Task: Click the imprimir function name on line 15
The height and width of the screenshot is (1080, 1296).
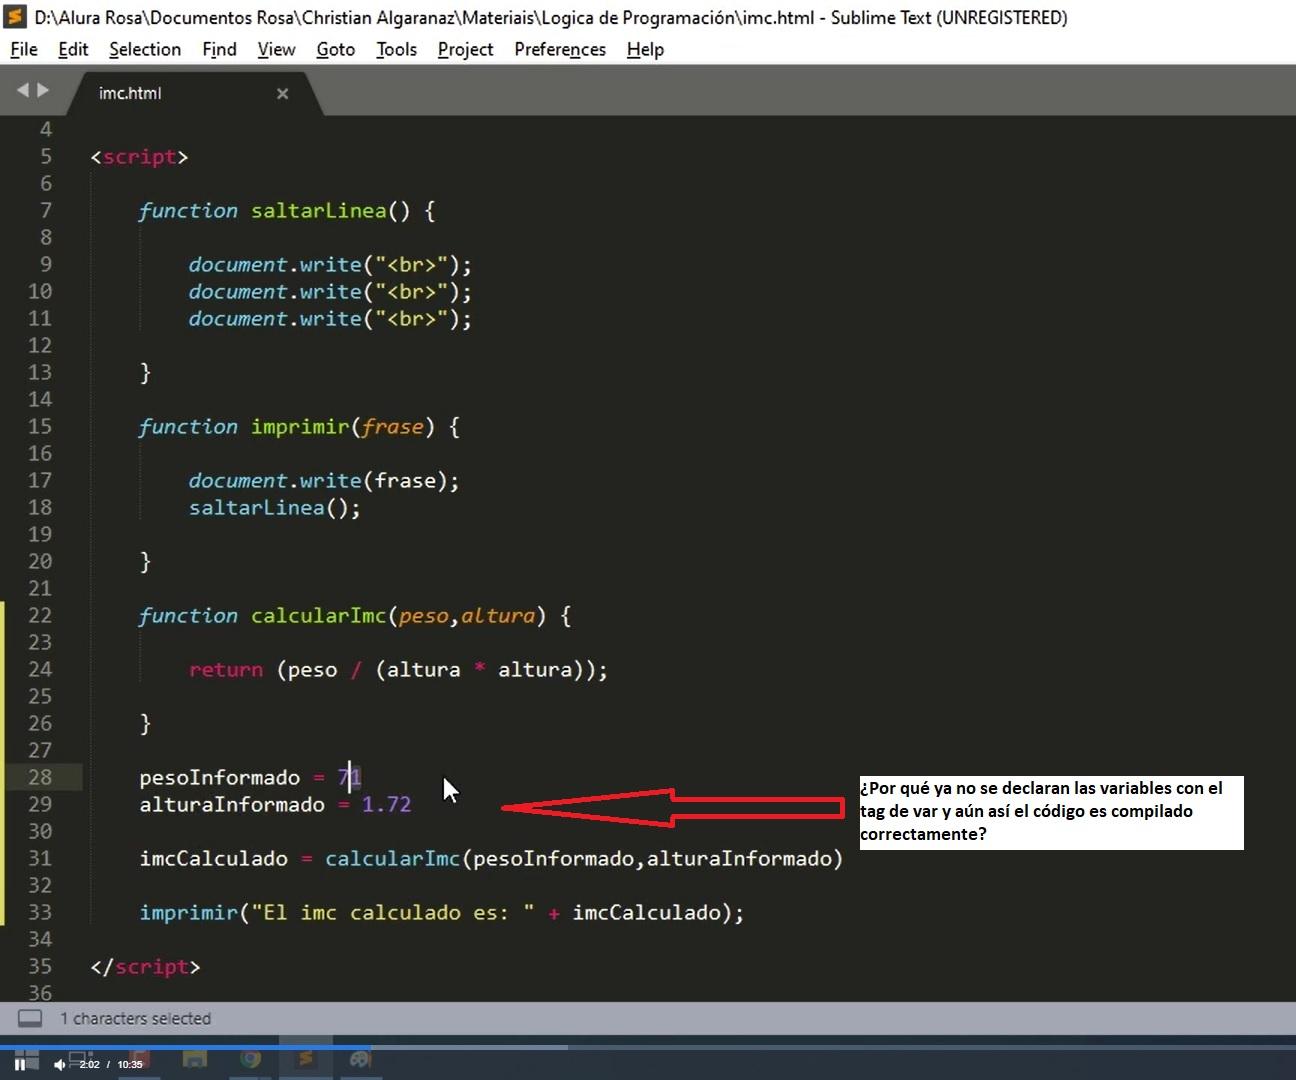Action: point(300,427)
